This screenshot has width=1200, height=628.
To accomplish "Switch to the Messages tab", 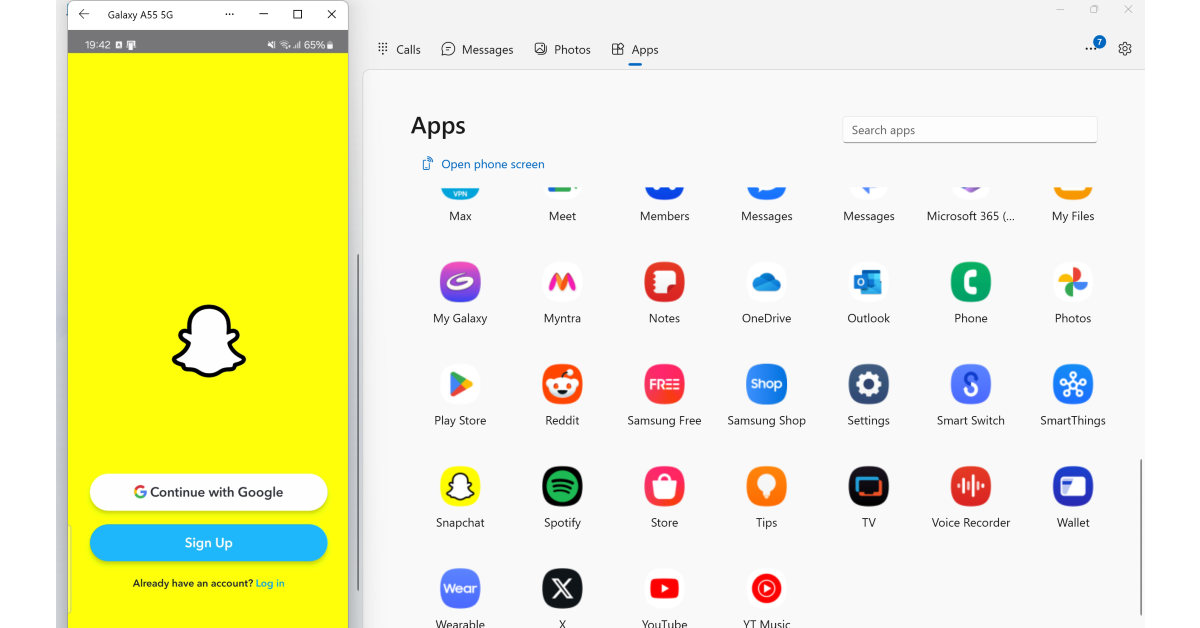I will click(477, 49).
